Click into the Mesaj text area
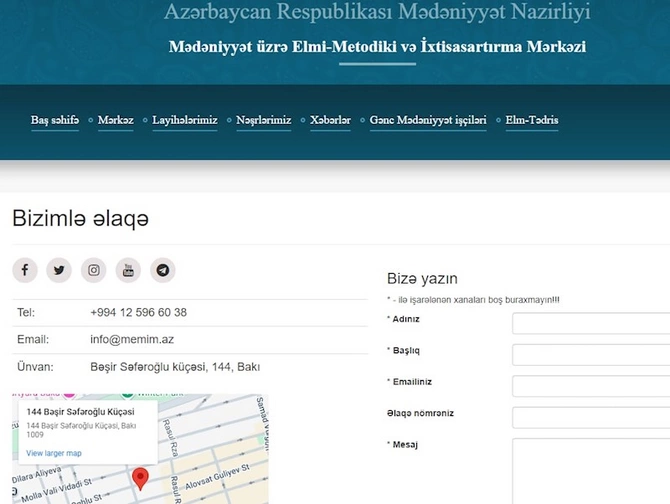The image size is (670, 504). click(x=591, y=471)
